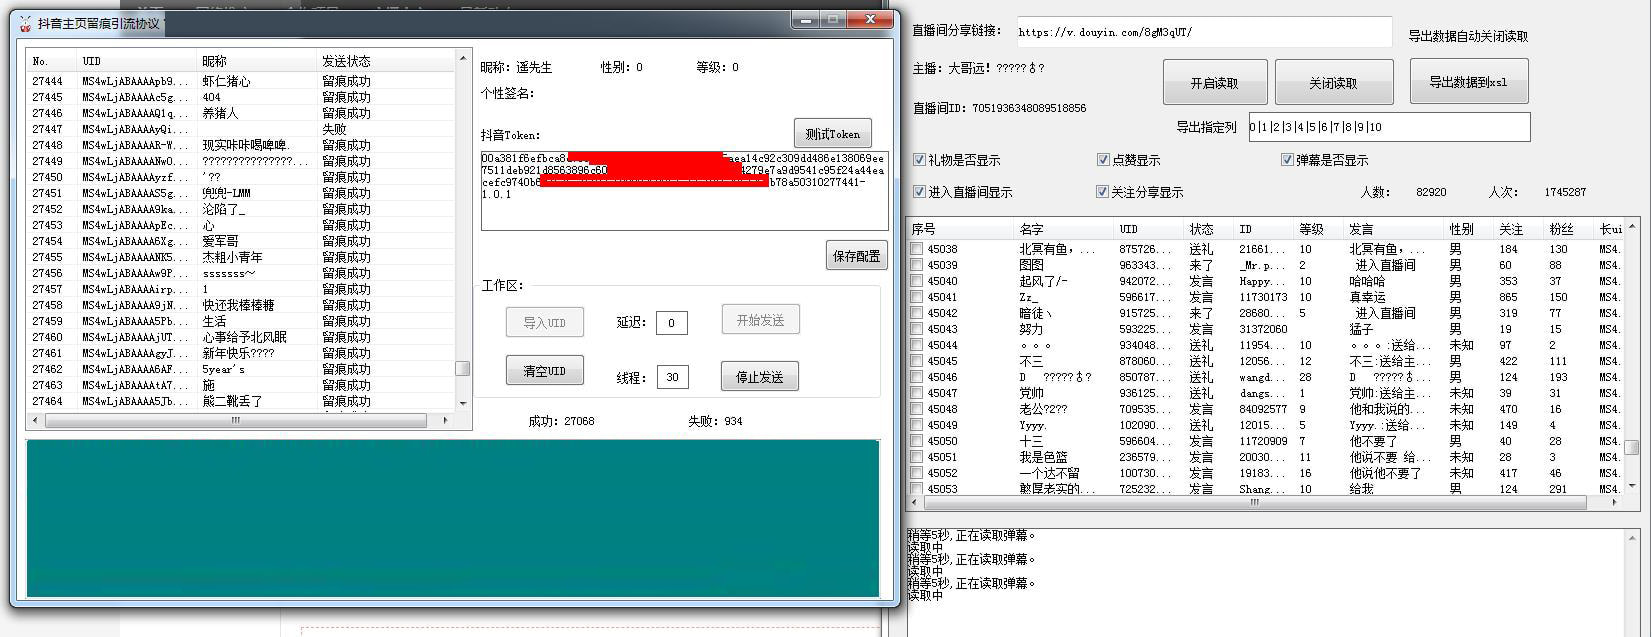Select row 27458 named 快还我棒棒糖

tap(241, 305)
